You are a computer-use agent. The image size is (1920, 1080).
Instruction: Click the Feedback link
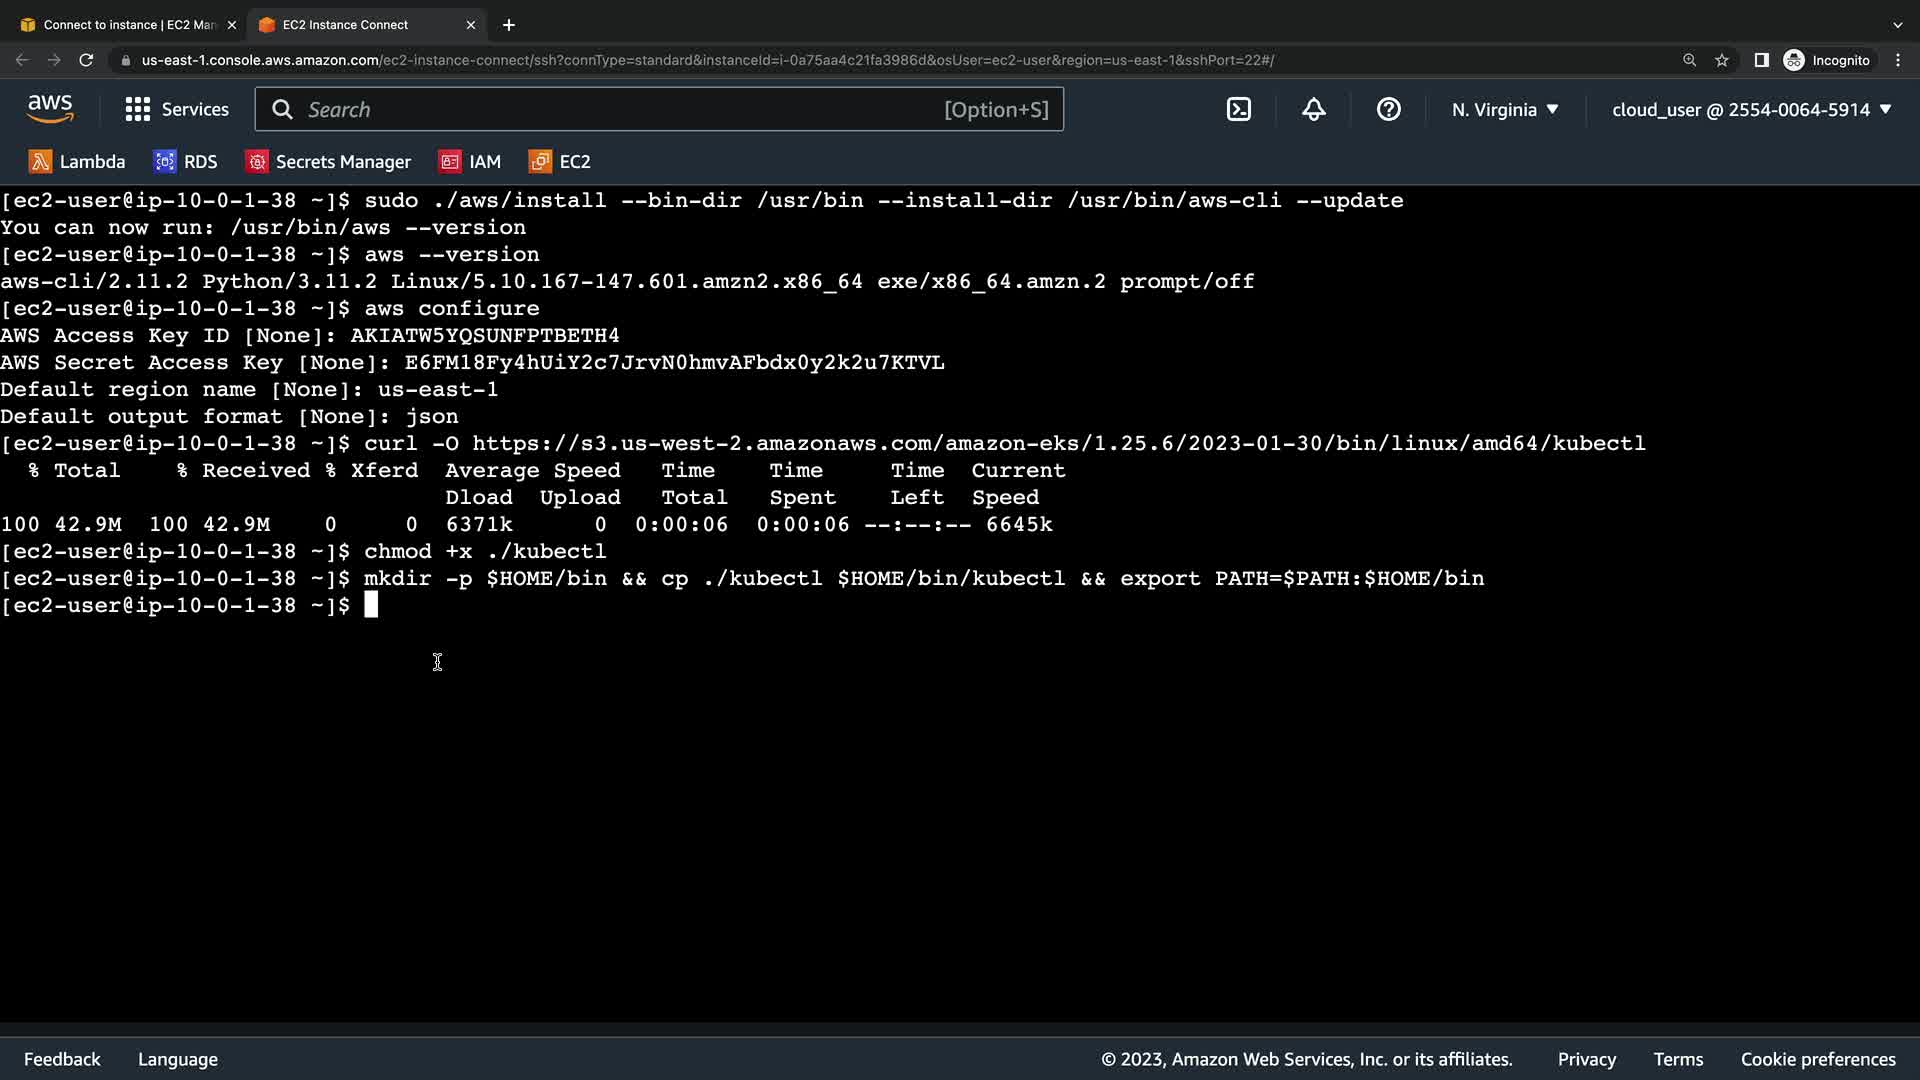(62, 1059)
